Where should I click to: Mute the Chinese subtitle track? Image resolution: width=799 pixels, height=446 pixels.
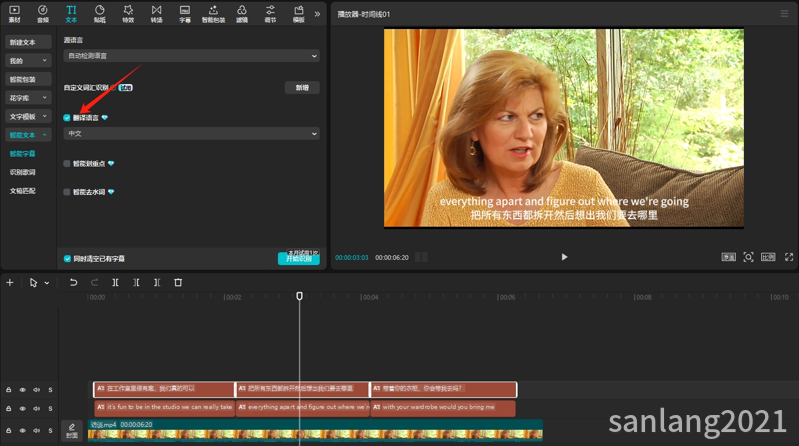pyautogui.click(x=37, y=390)
